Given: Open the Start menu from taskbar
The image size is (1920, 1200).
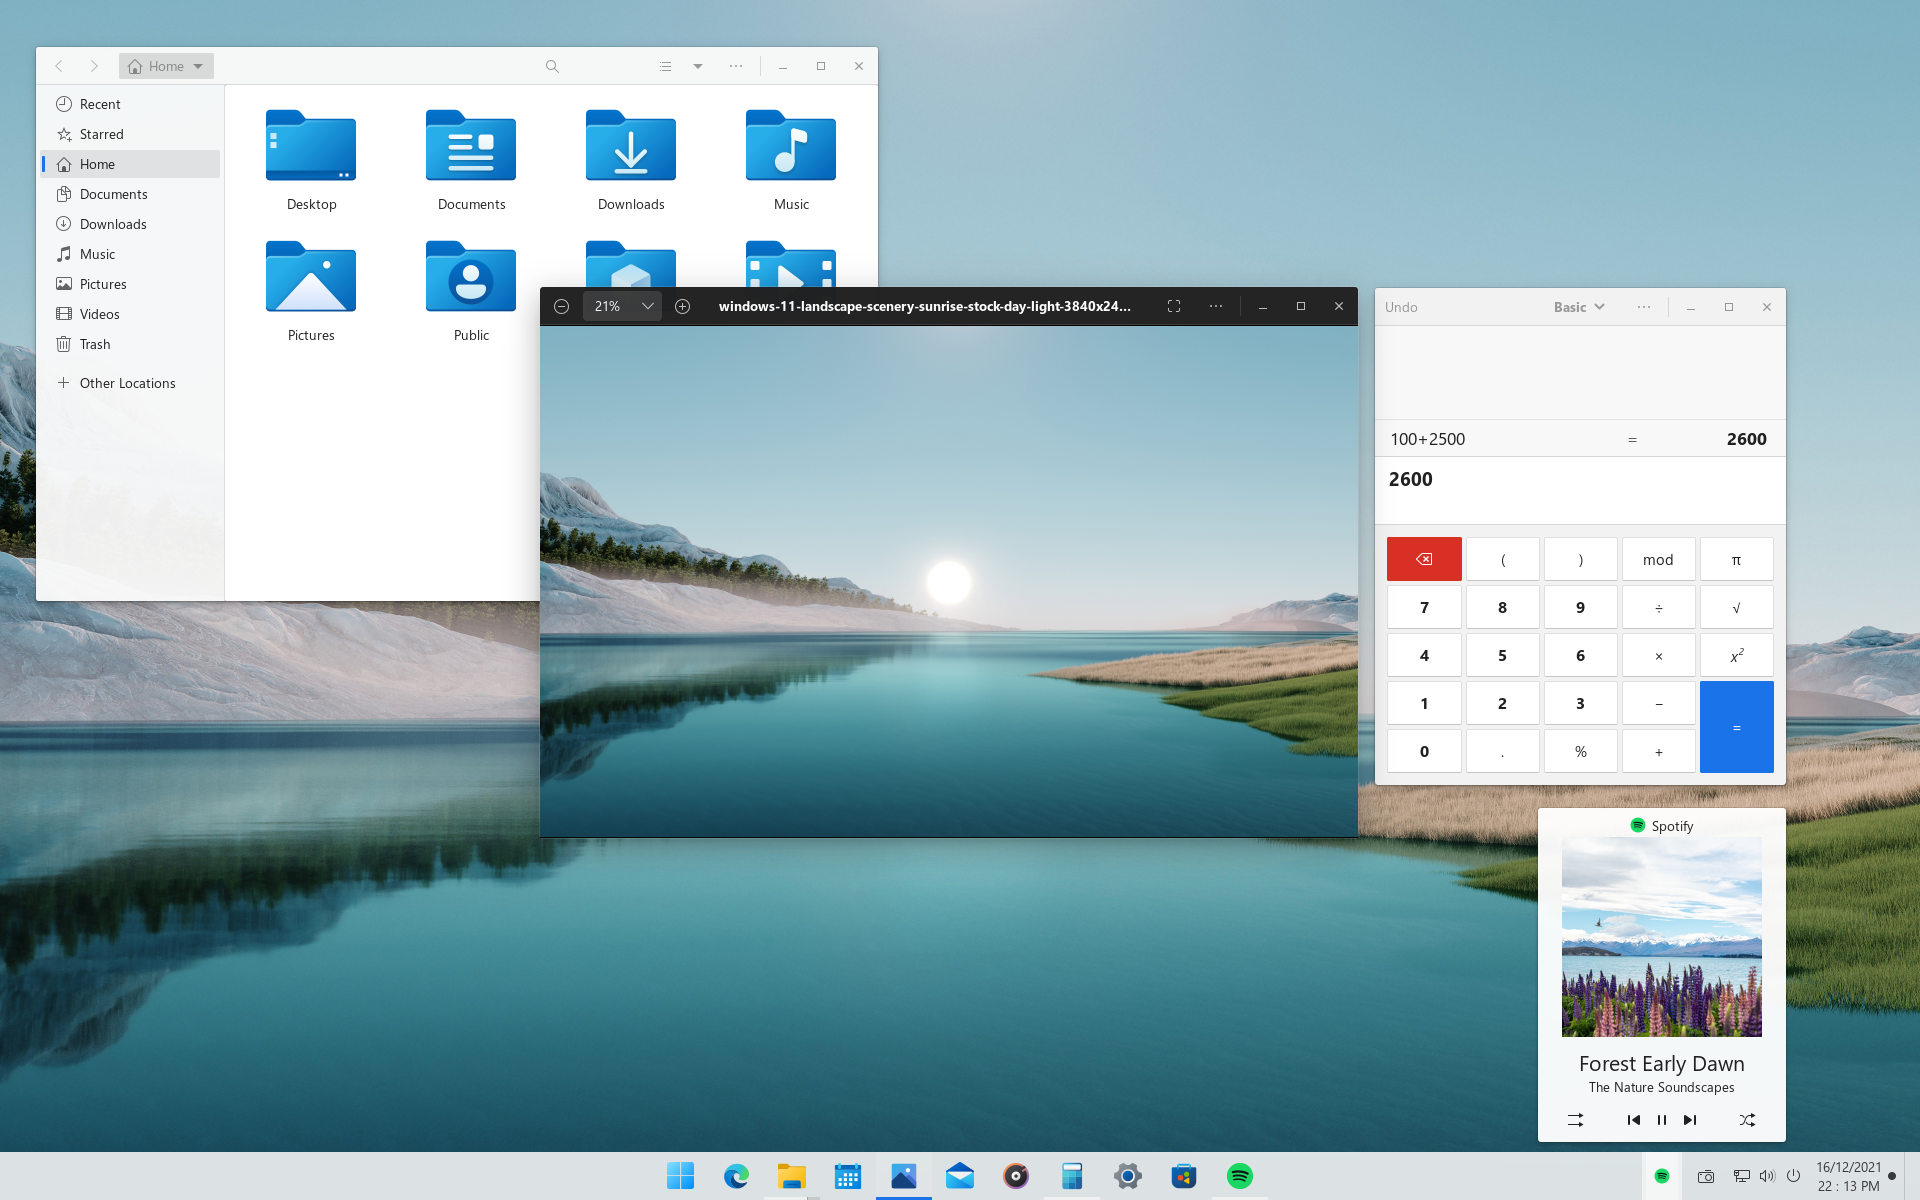Looking at the screenshot, I should point(680,1176).
